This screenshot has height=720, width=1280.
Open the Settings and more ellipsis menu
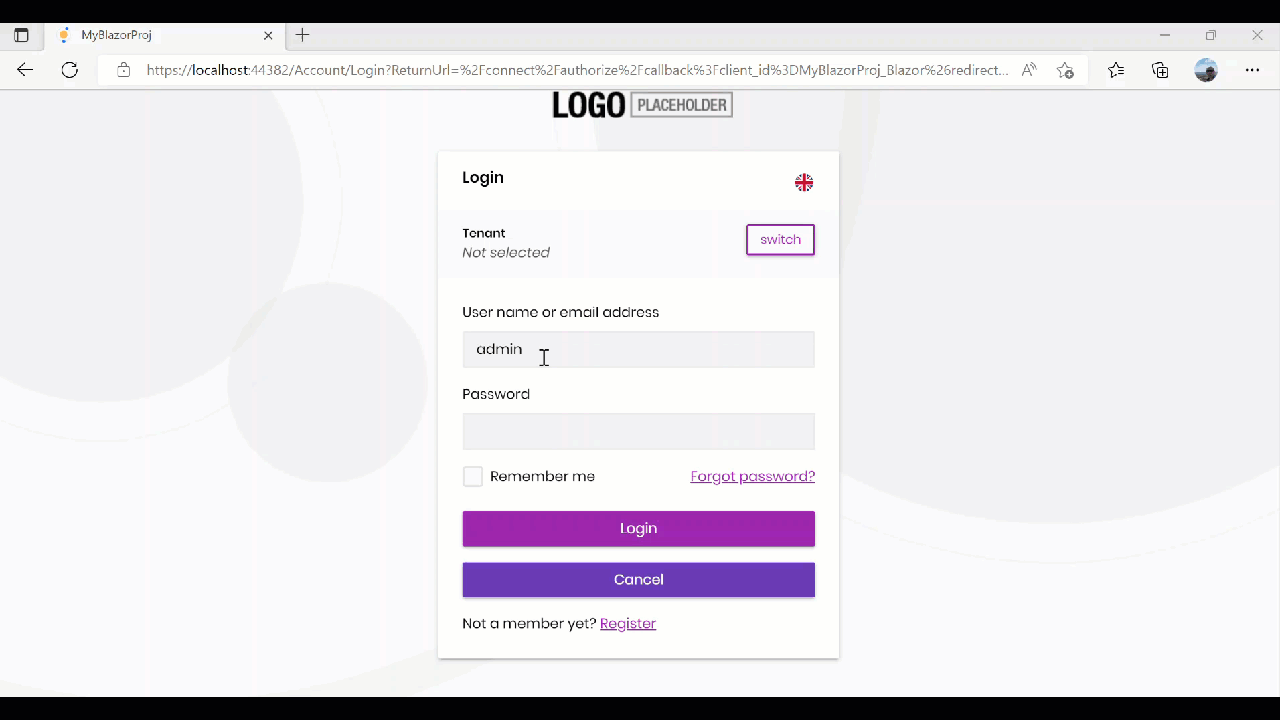tap(1252, 70)
